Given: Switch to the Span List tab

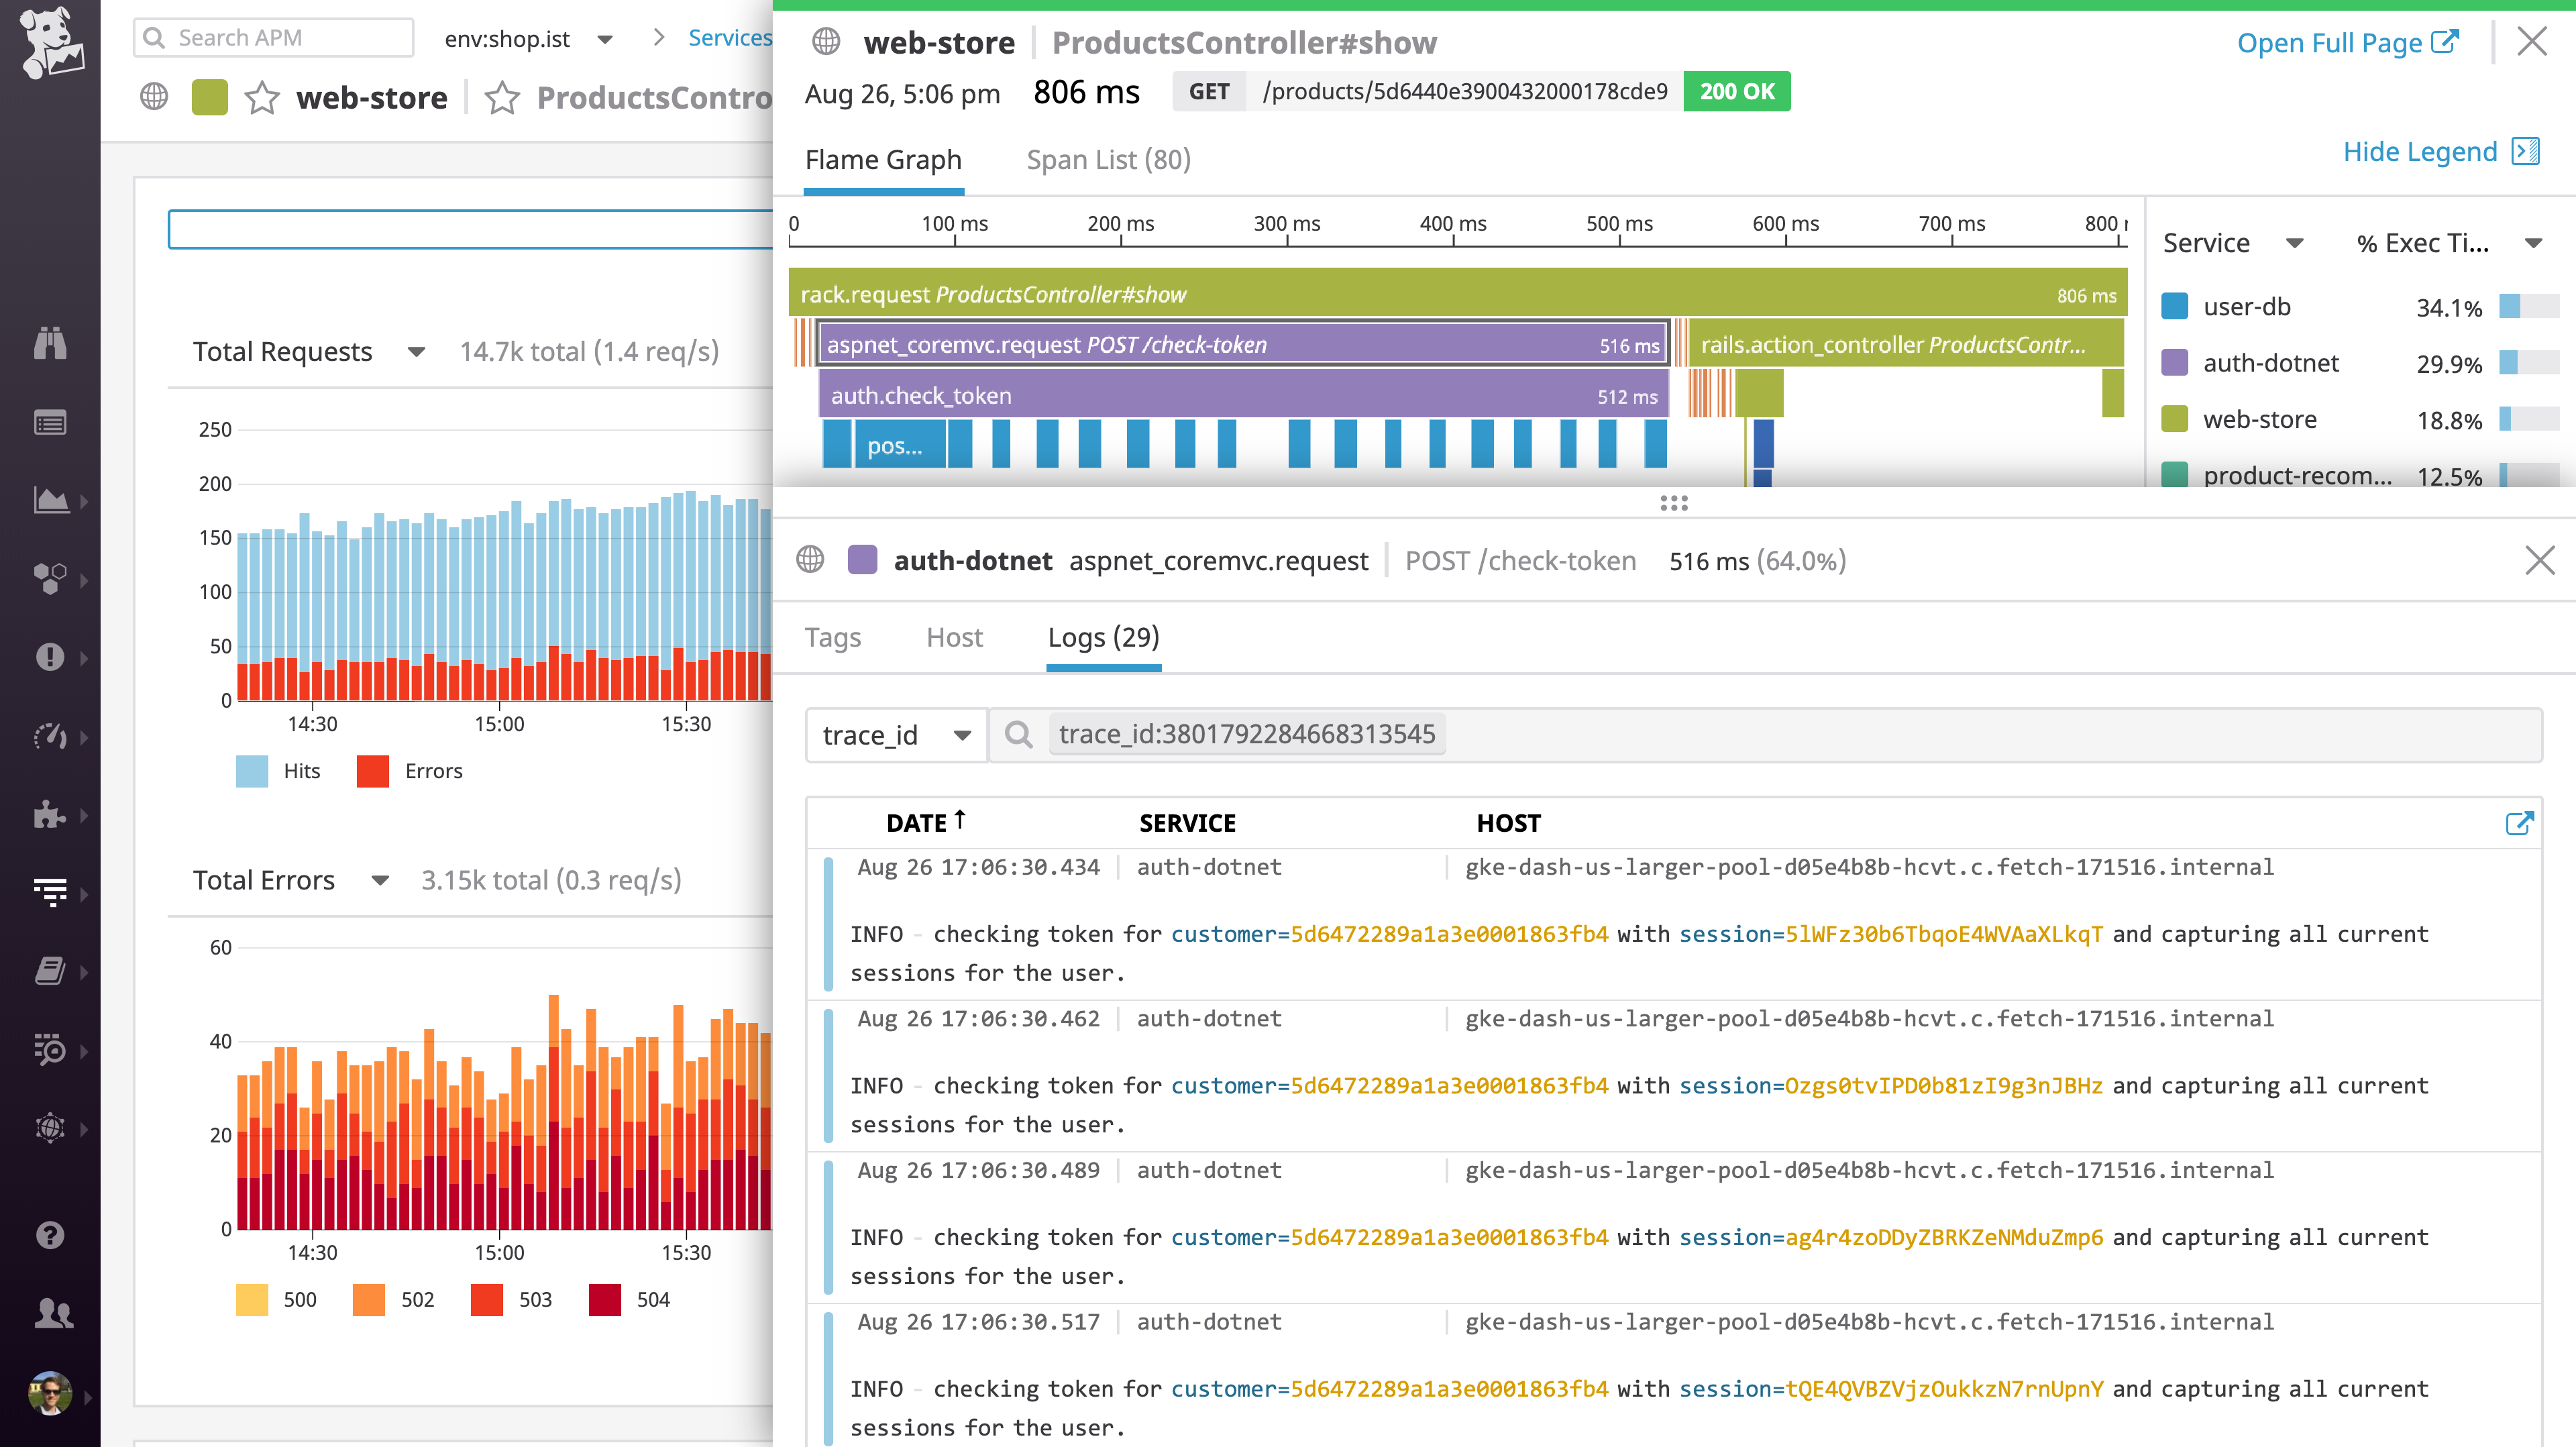Looking at the screenshot, I should (1107, 159).
